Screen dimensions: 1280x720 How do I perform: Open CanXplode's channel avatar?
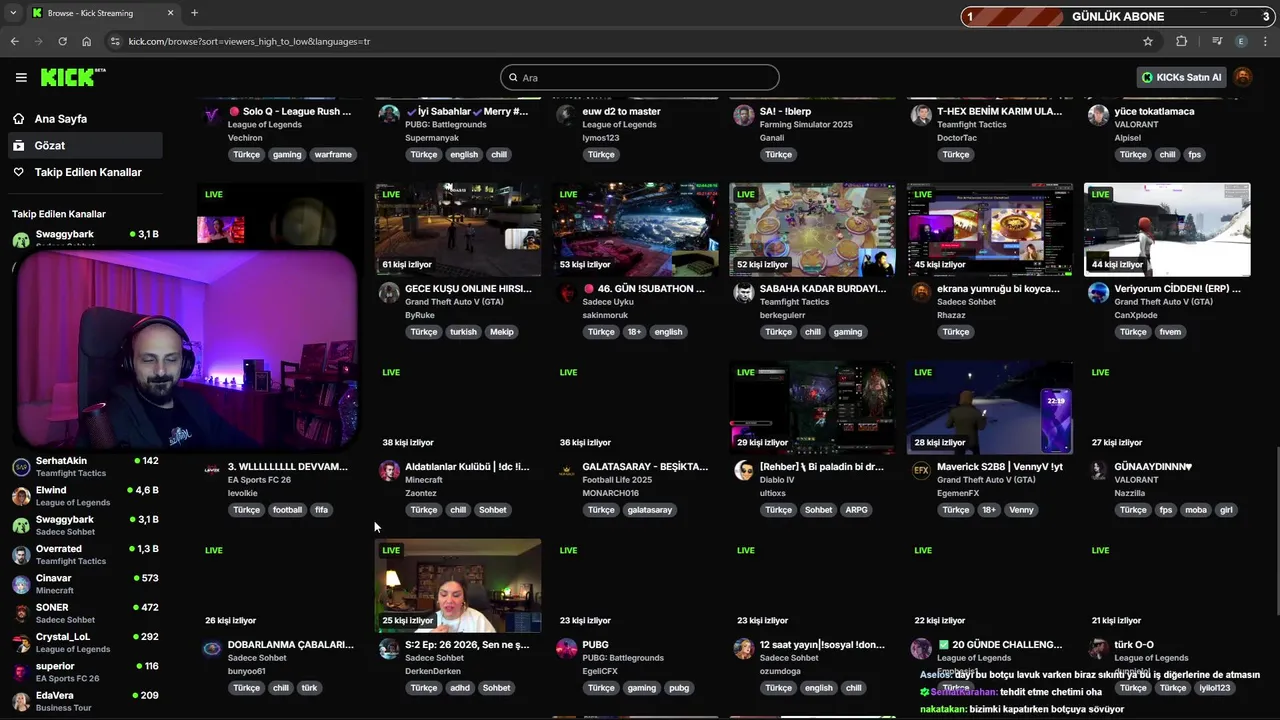tap(1098, 292)
